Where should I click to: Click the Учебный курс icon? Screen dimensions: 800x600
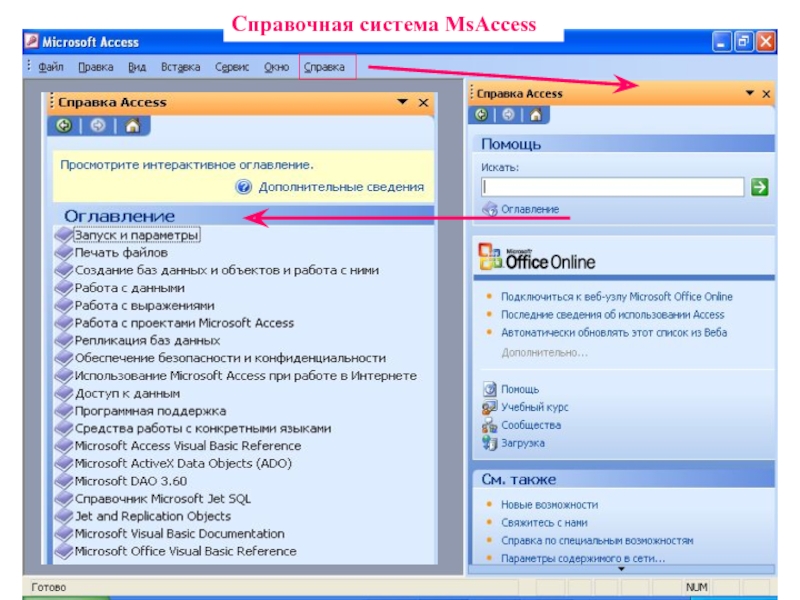tap(489, 407)
